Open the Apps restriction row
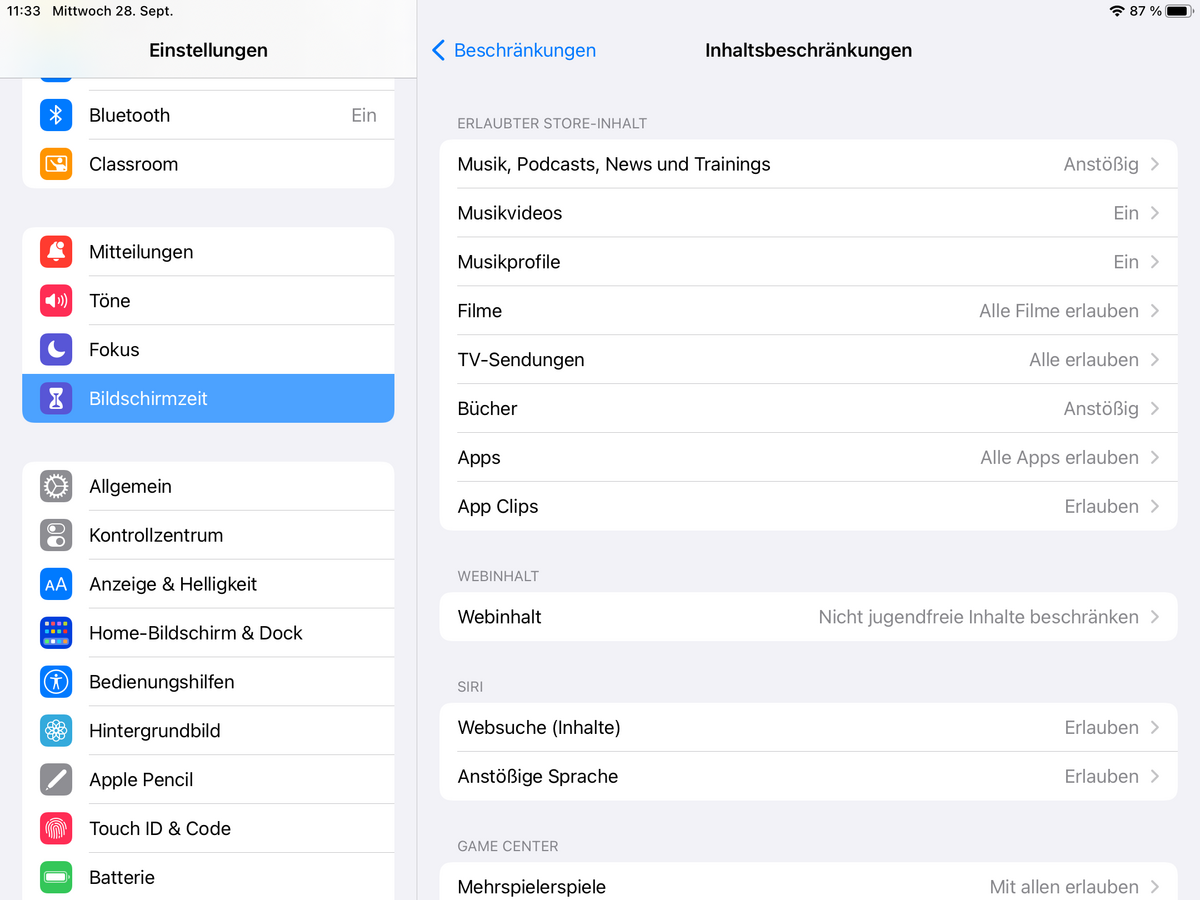This screenshot has width=1200, height=900. click(x=808, y=458)
